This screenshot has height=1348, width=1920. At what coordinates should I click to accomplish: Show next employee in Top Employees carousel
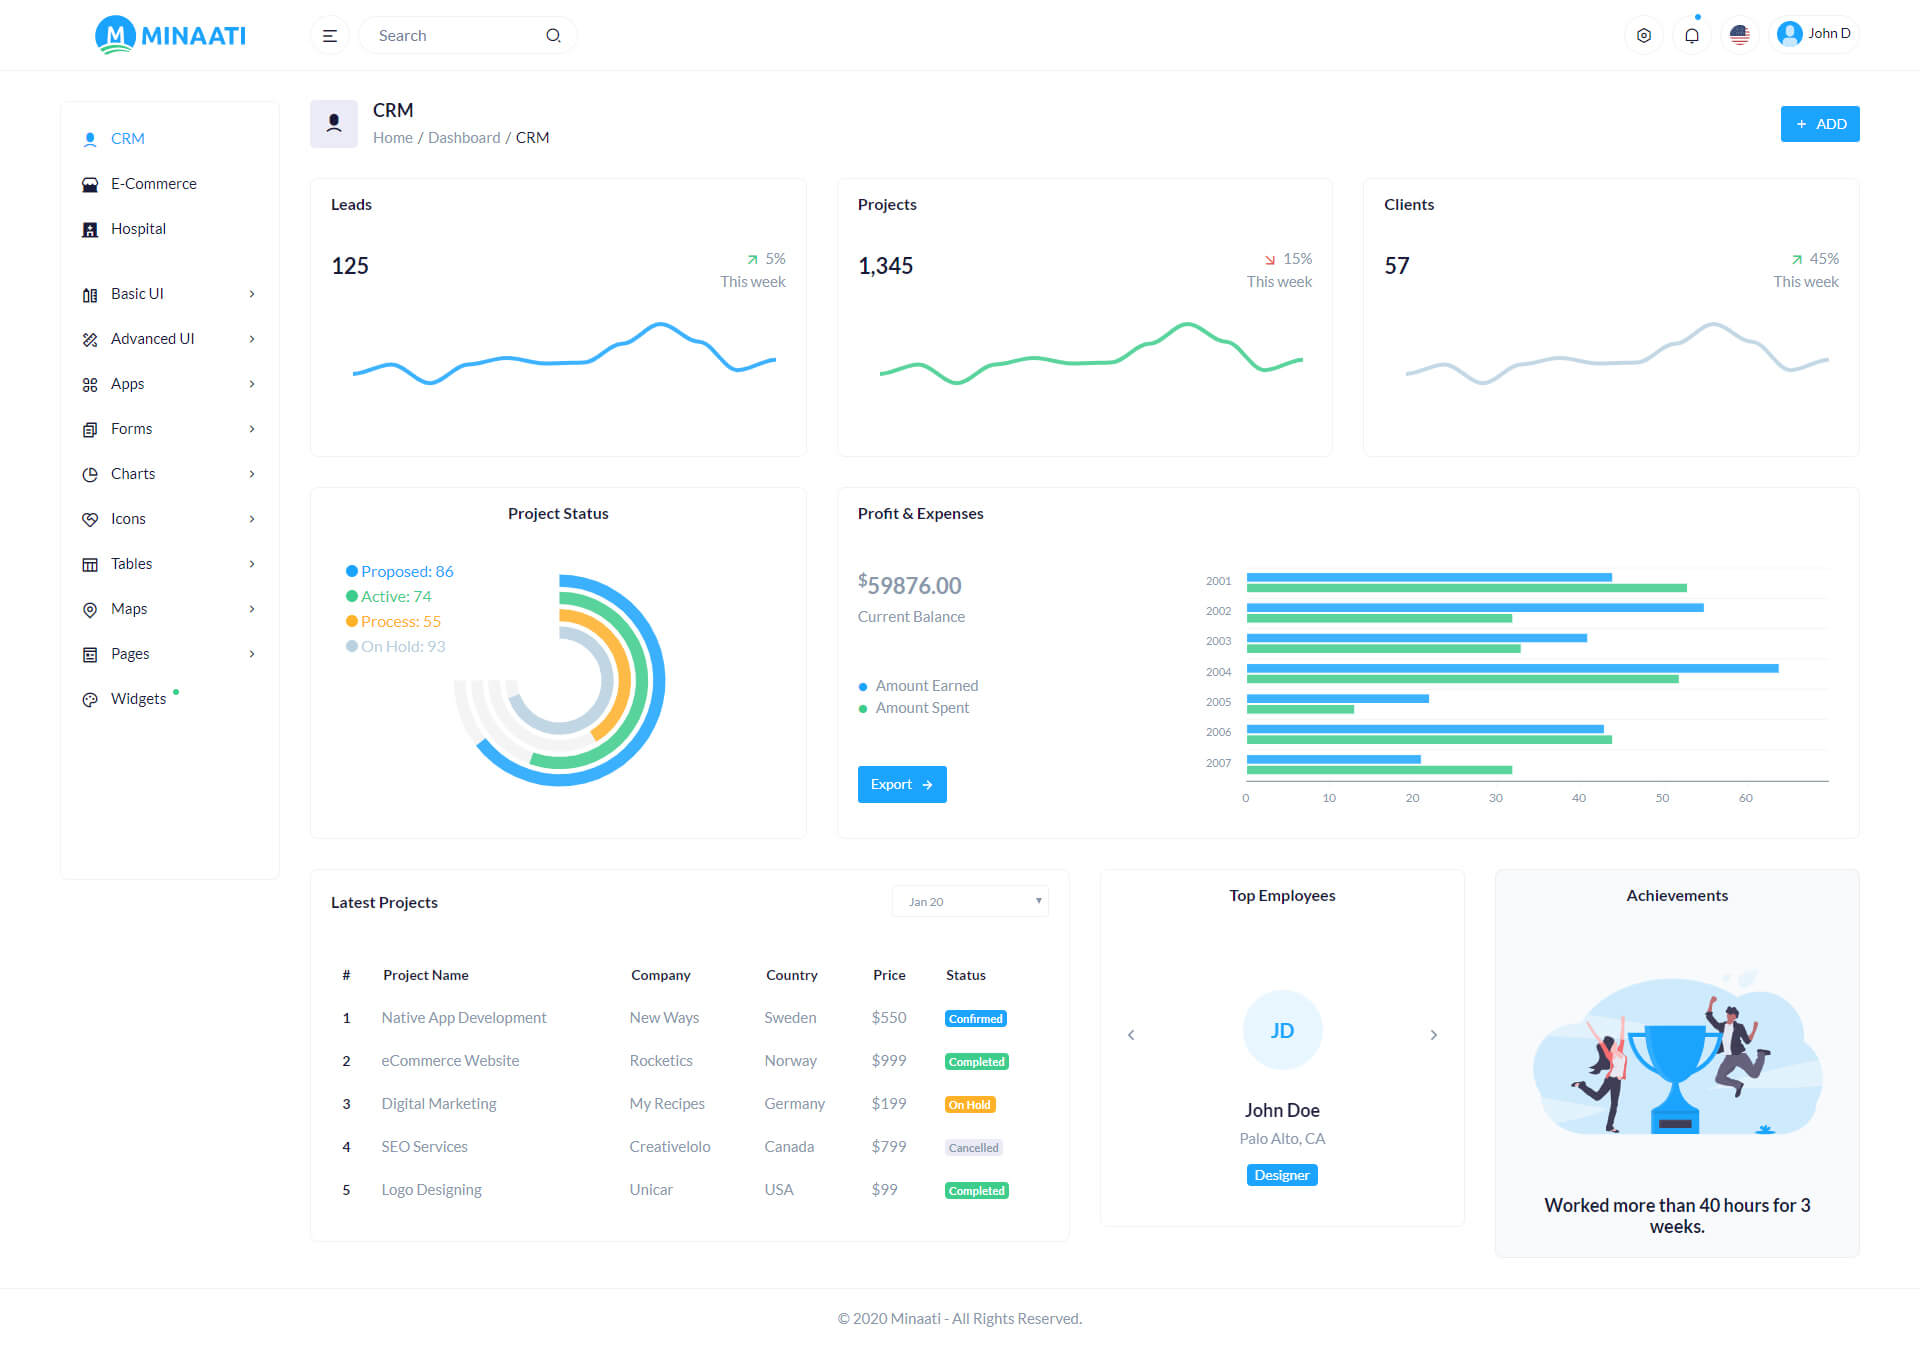point(1433,1035)
